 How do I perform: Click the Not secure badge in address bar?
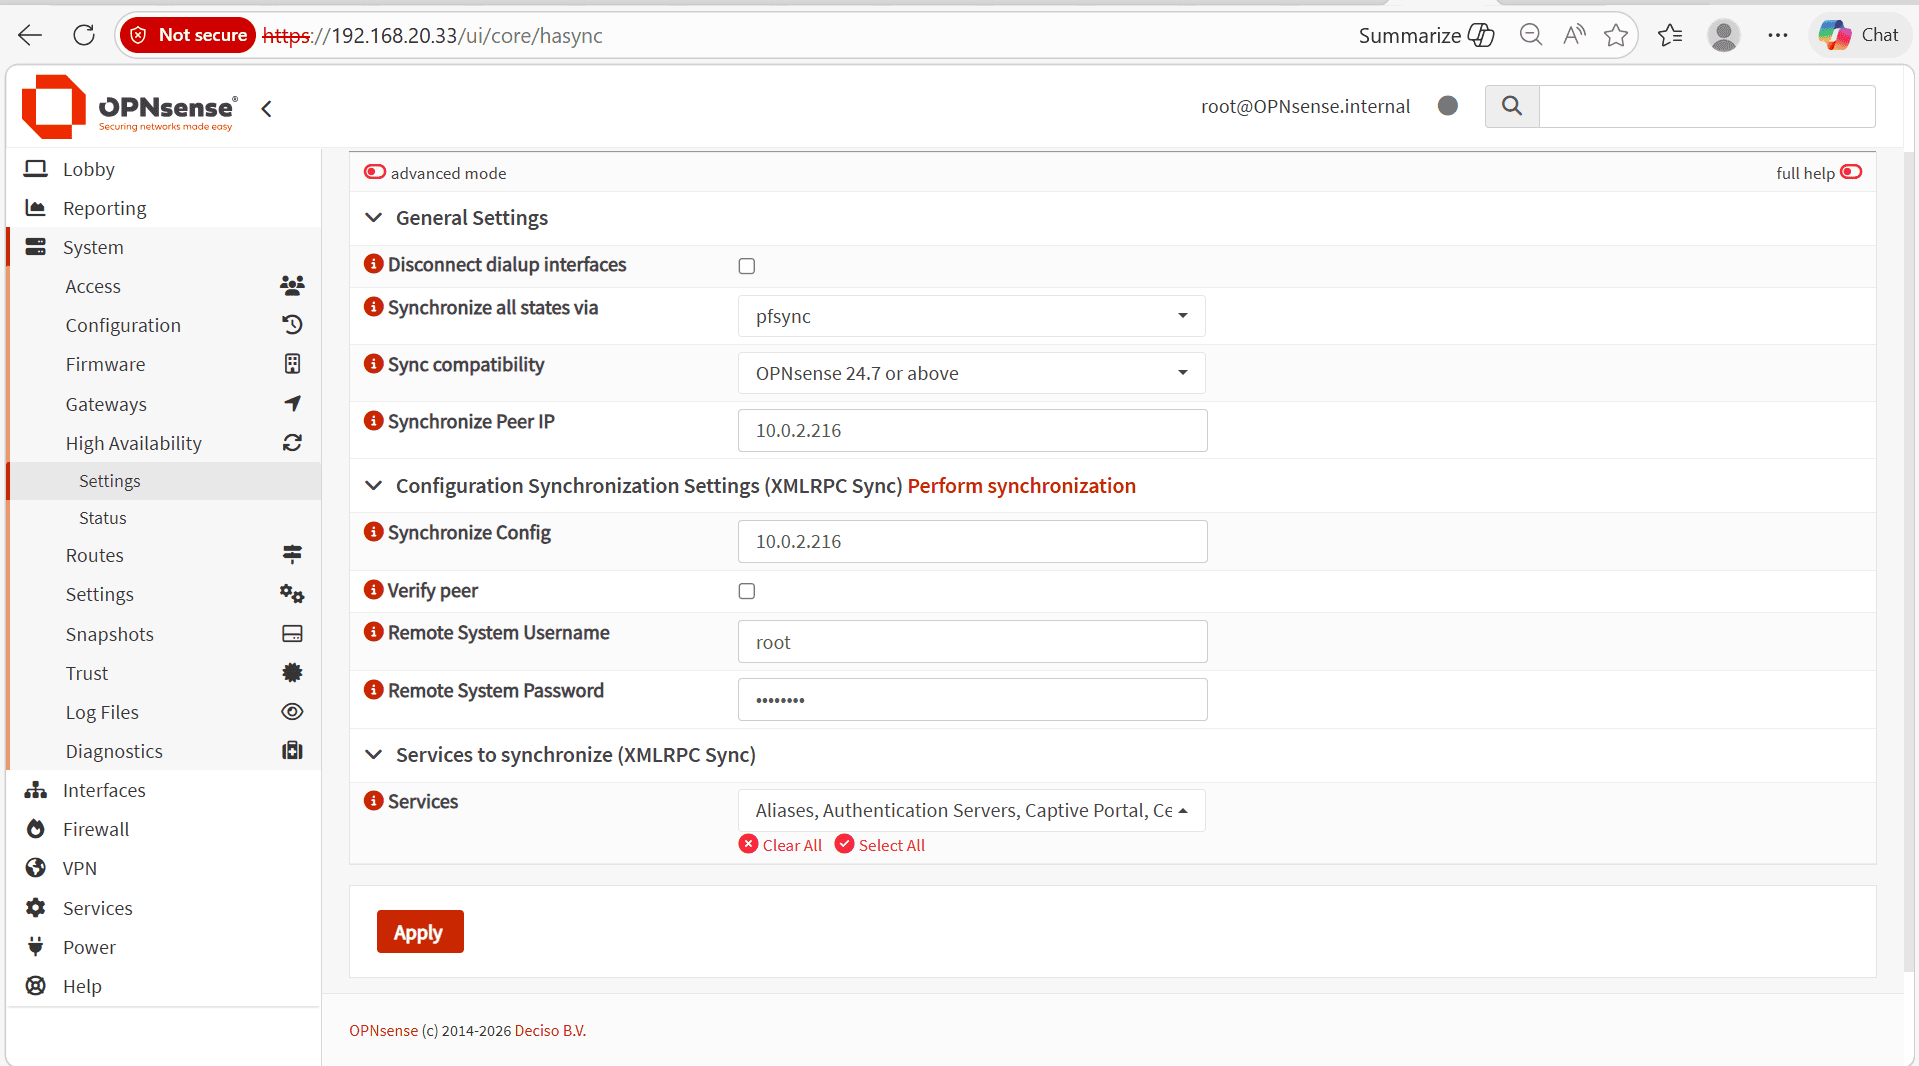tap(188, 35)
